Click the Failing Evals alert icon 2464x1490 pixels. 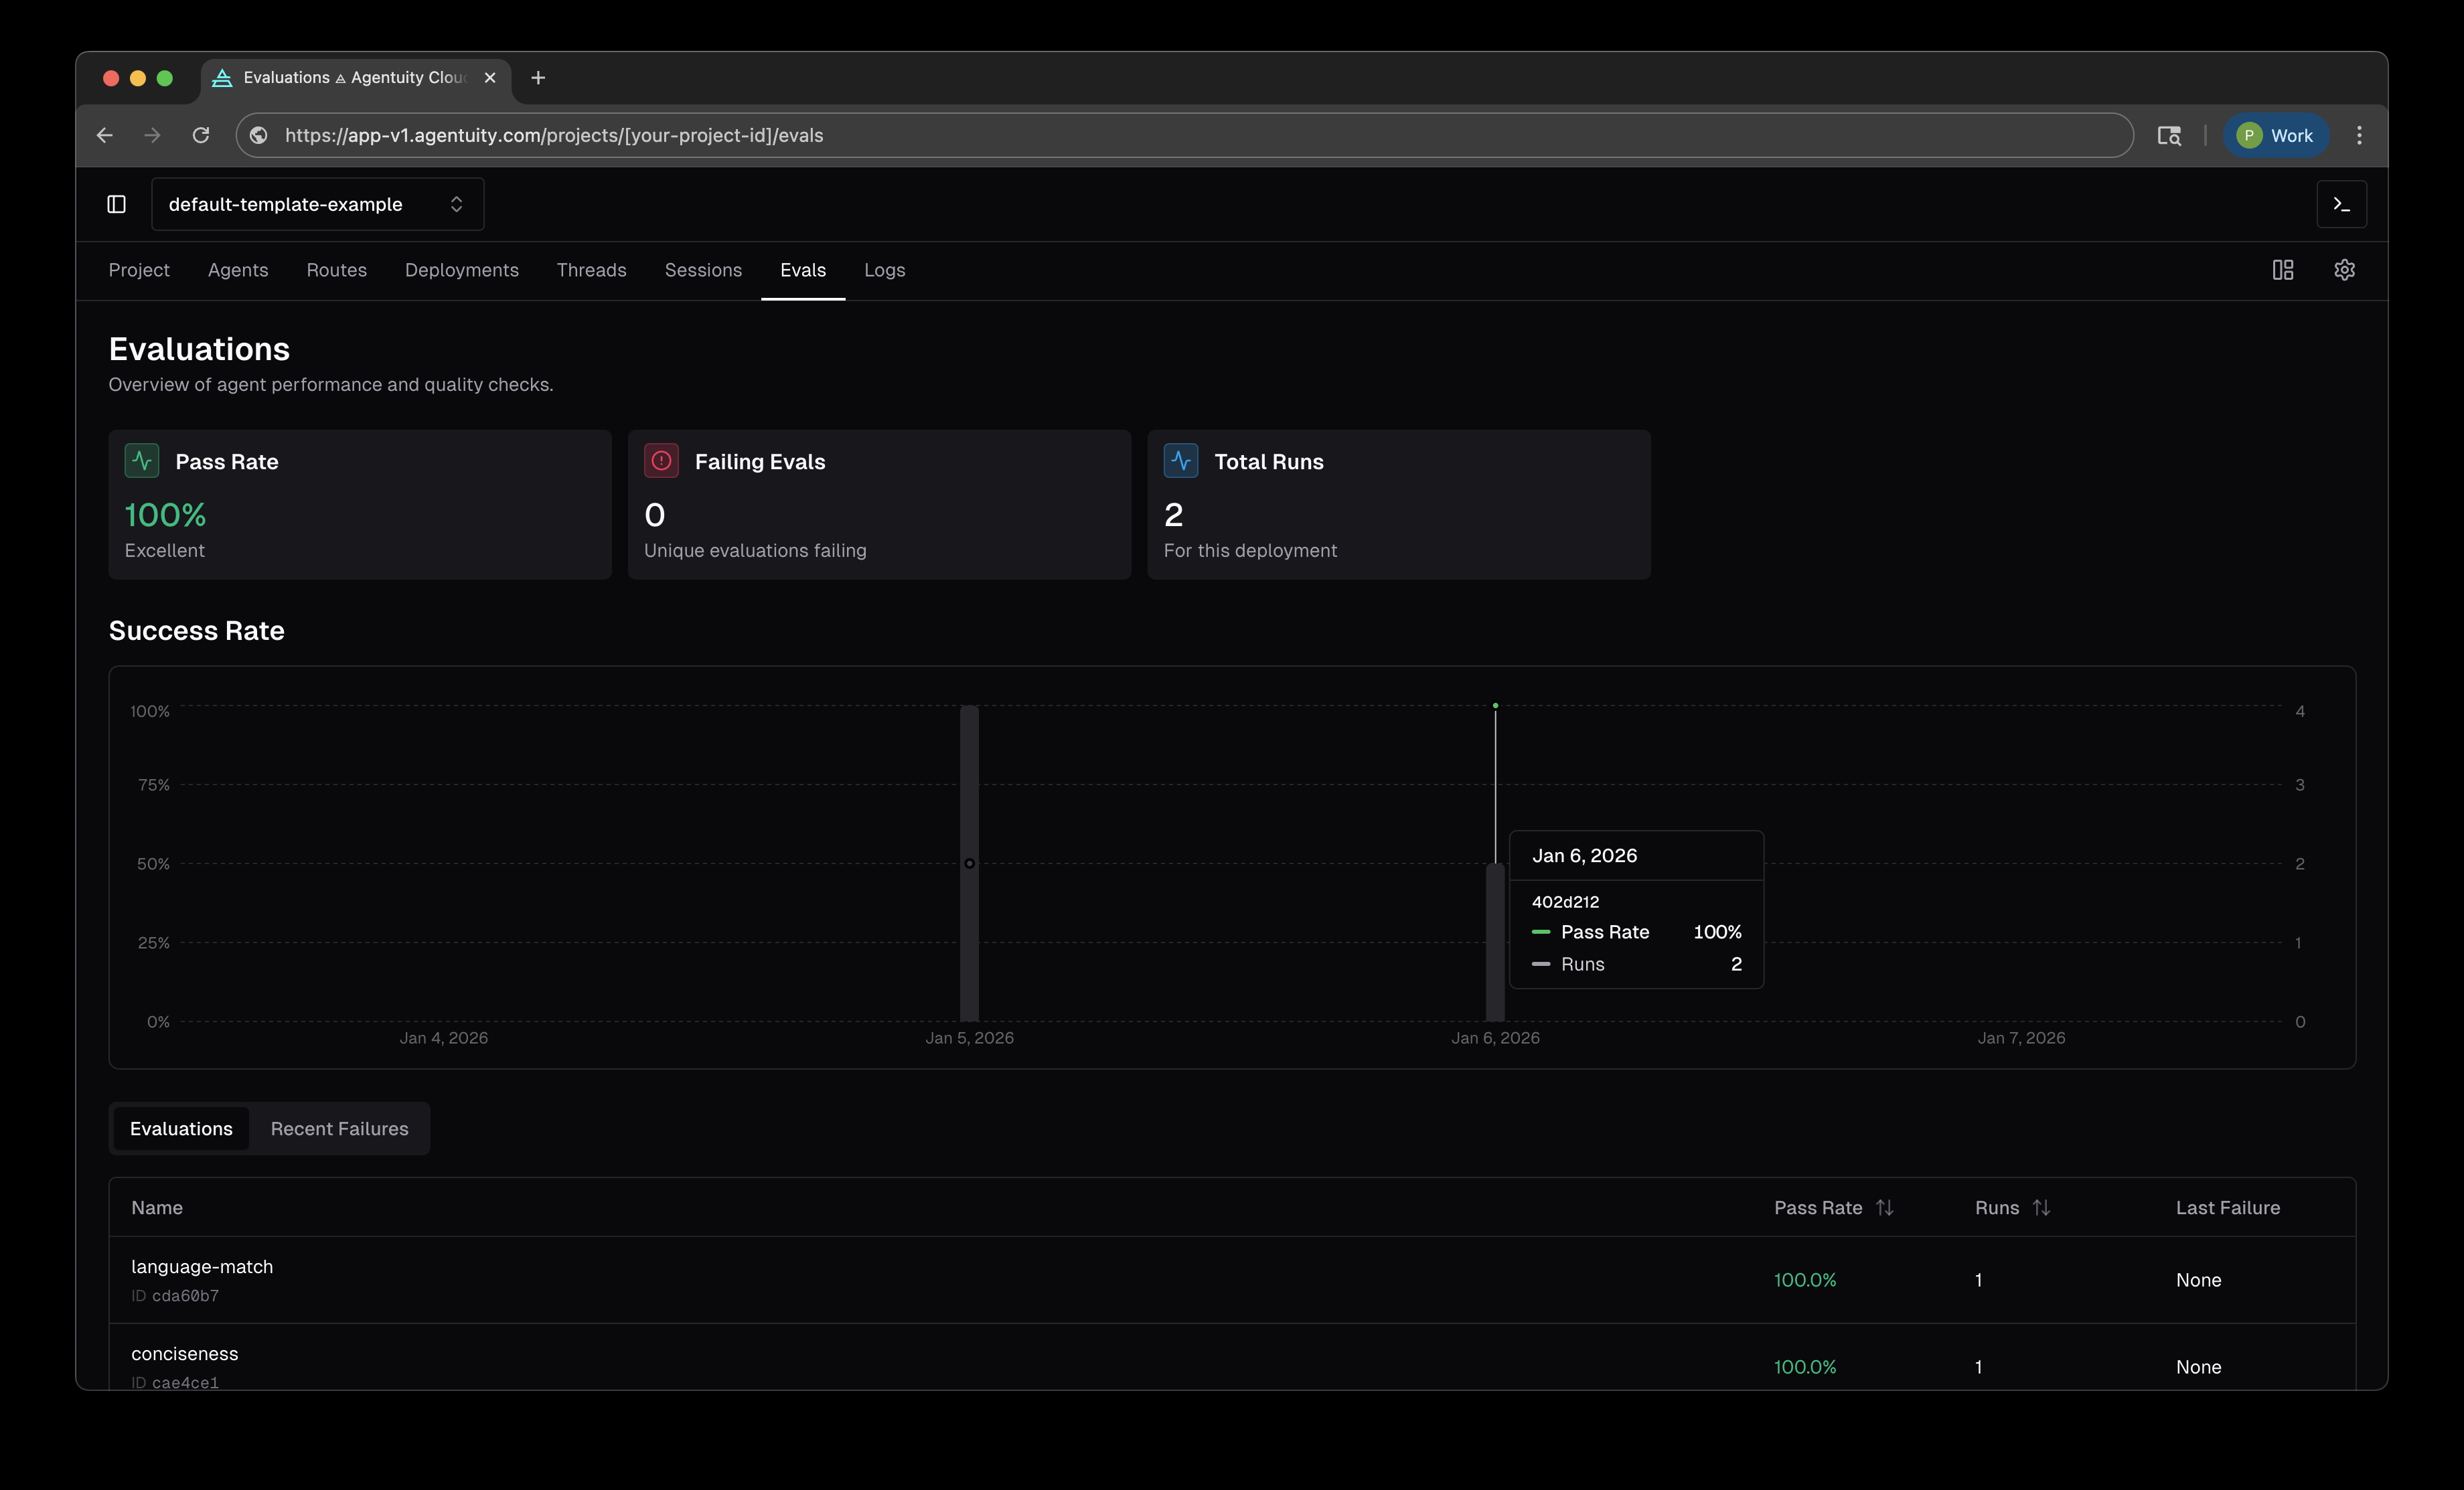[661, 461]
